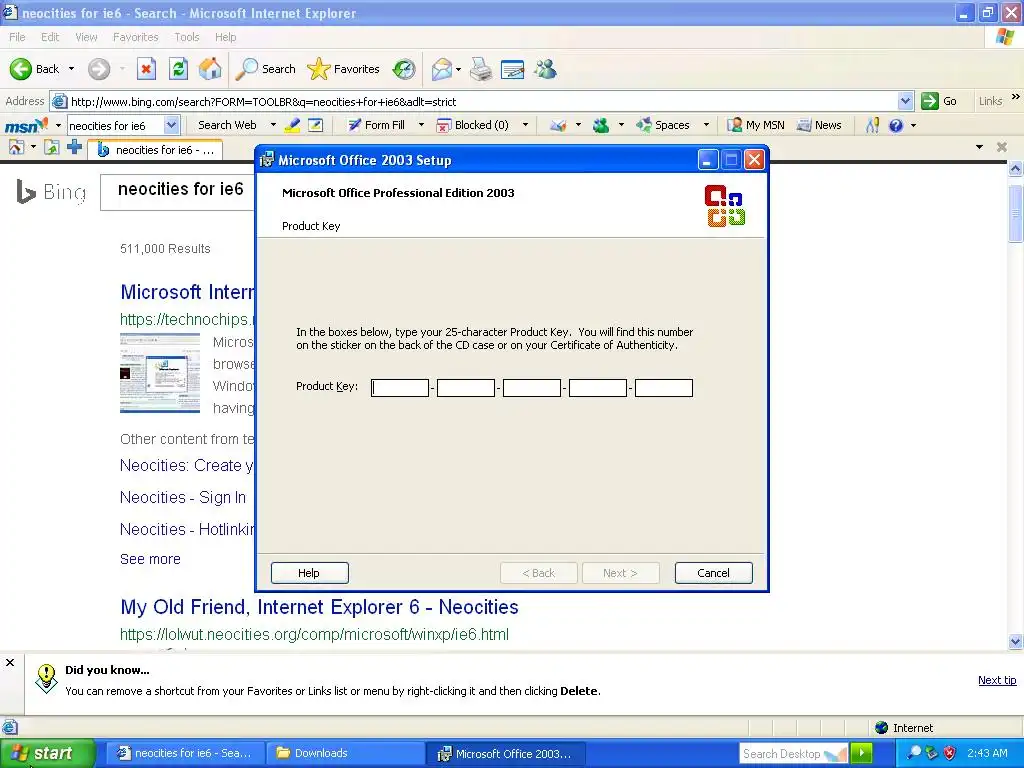Click the green buddies icon in MSN toolbar
Image resolution: width=1024 pixels, height=768 pixels.
click(601, 125)
